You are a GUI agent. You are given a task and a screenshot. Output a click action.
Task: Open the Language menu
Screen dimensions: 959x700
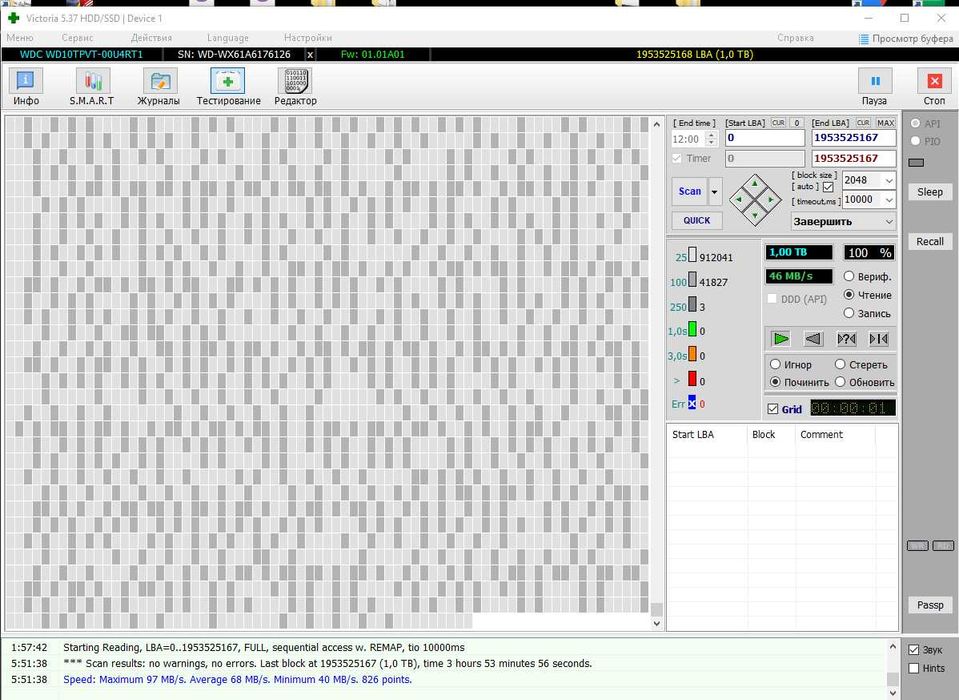tap(228, 38)
